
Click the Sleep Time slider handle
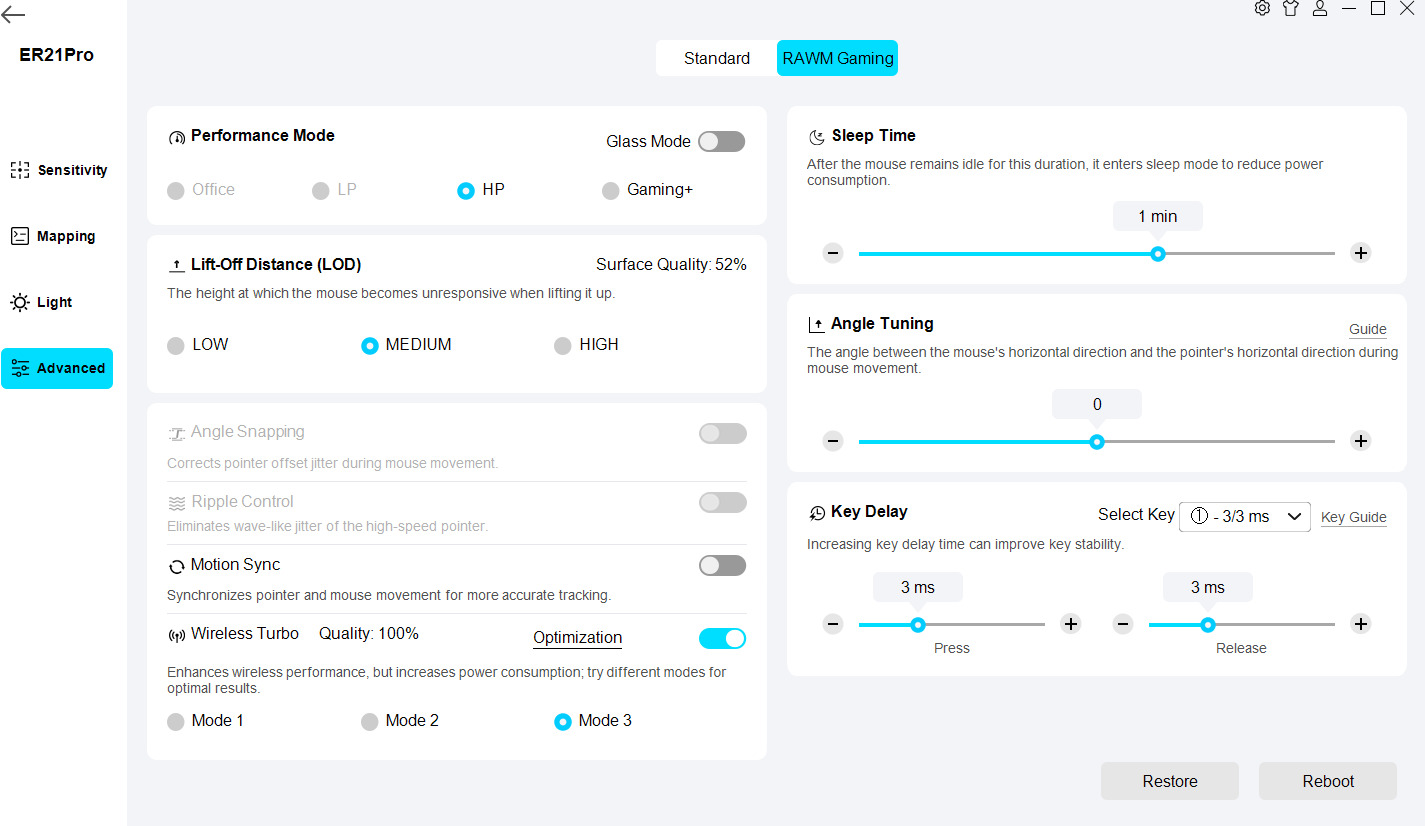tap(1157, 254)
